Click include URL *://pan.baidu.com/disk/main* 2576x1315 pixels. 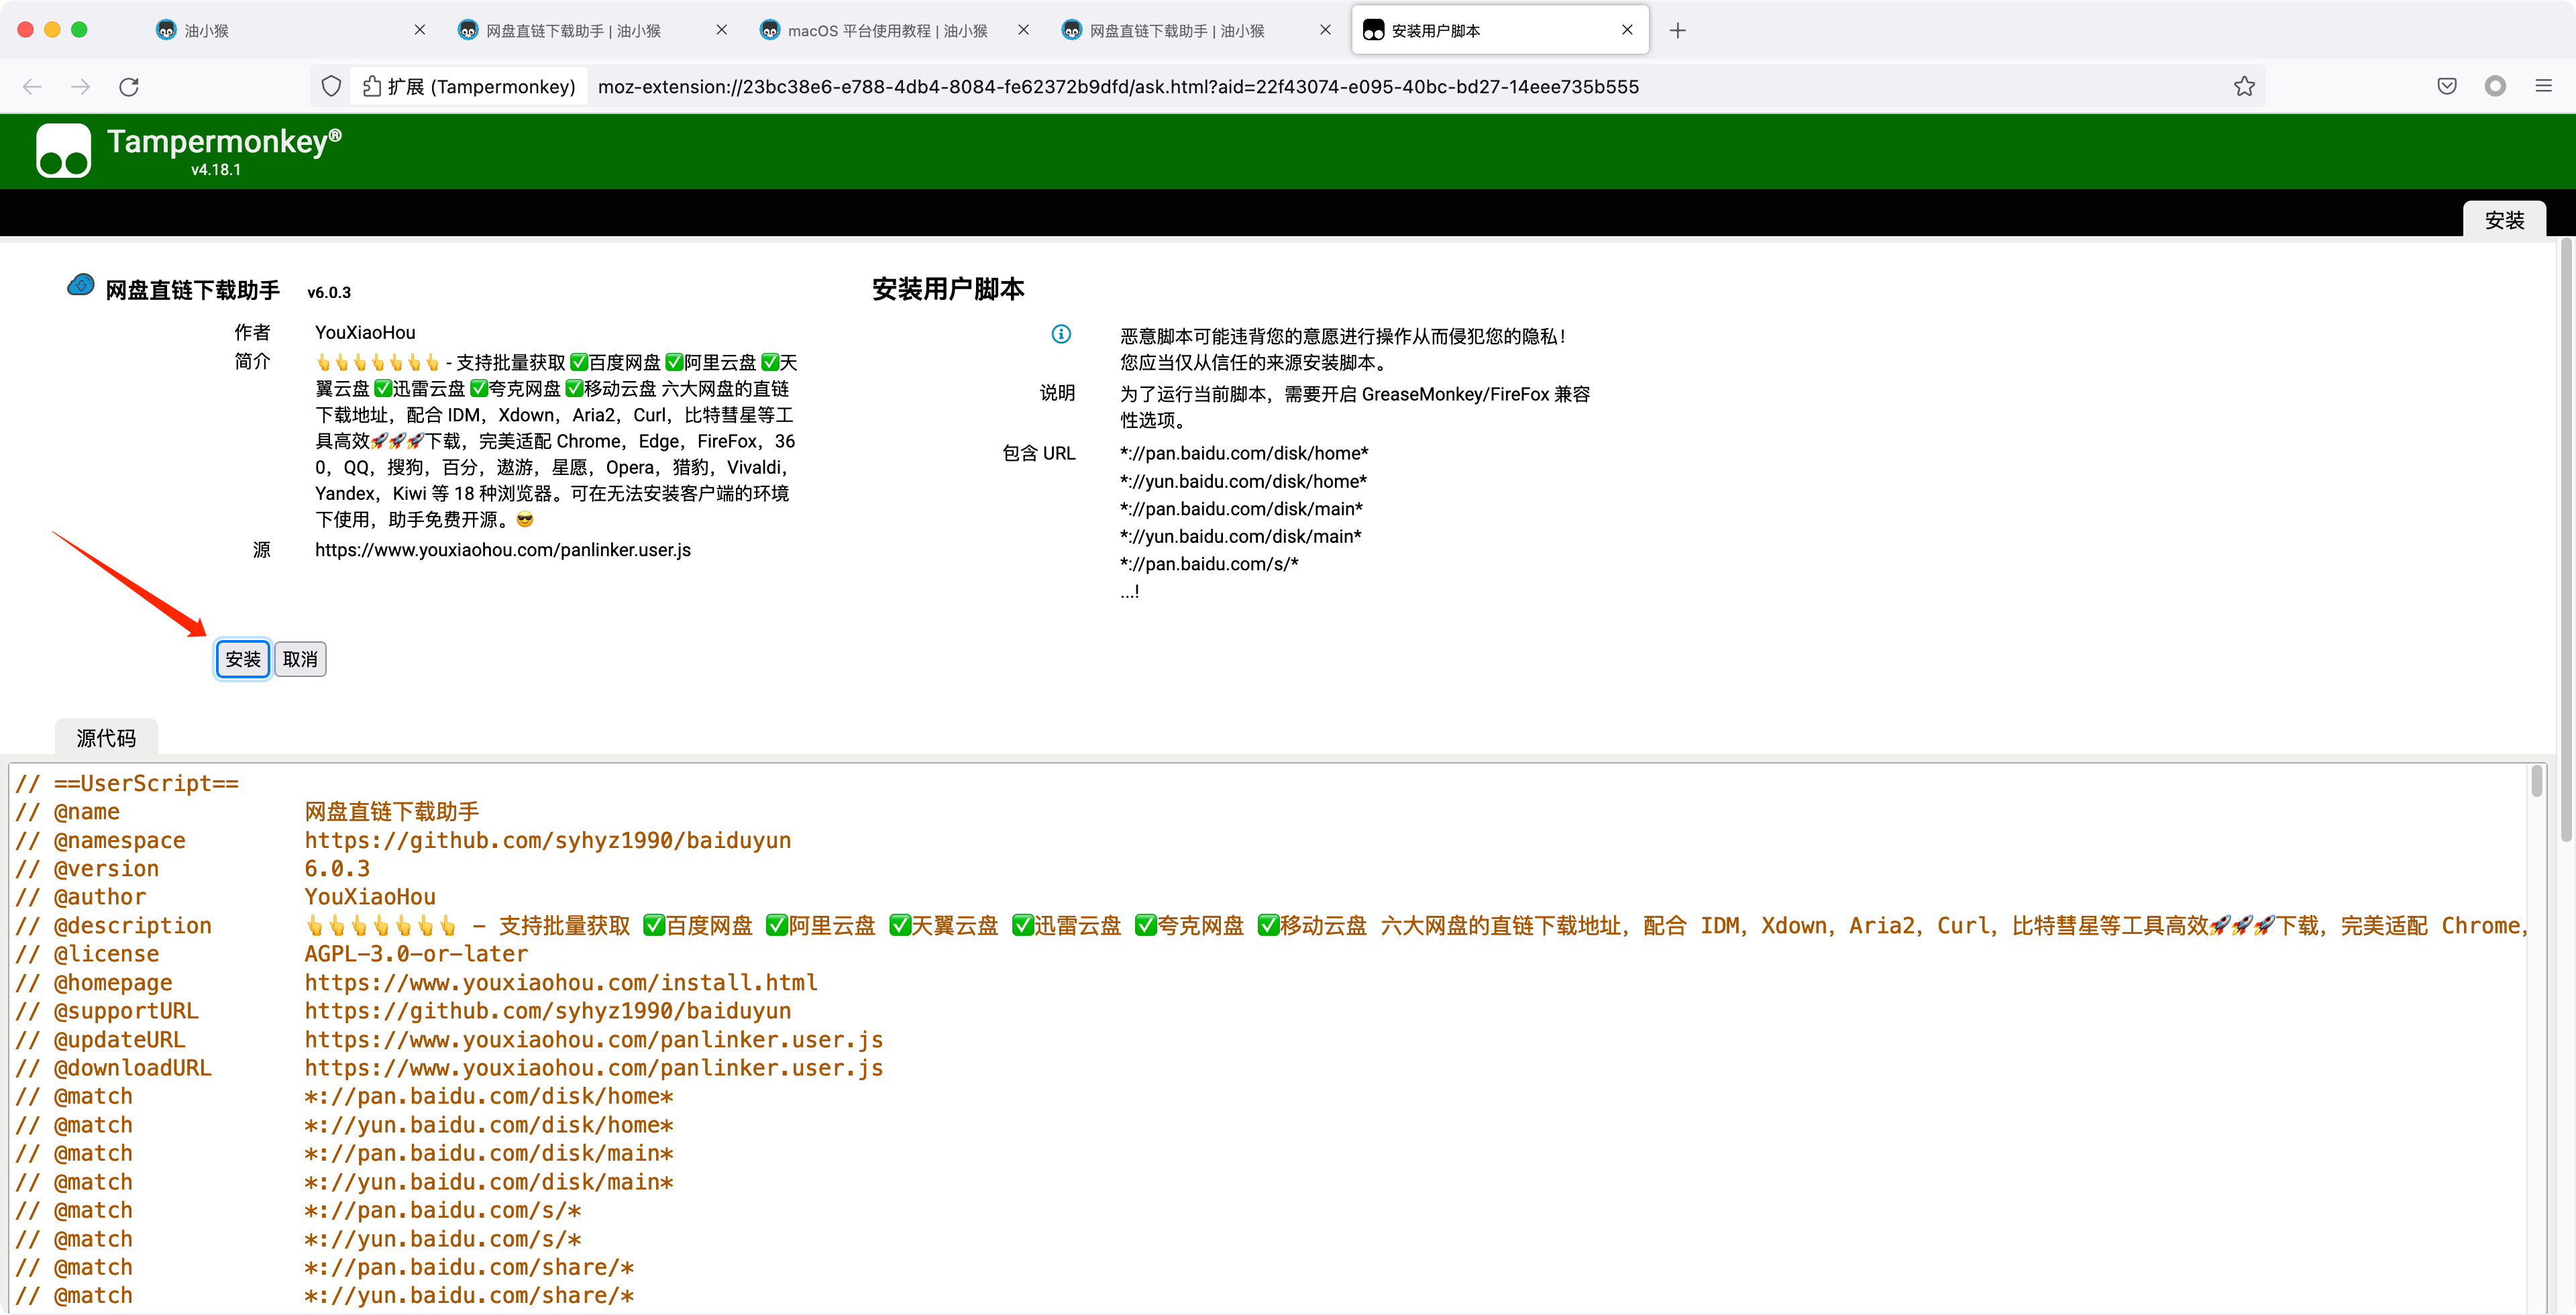[x=1241, y=509]
